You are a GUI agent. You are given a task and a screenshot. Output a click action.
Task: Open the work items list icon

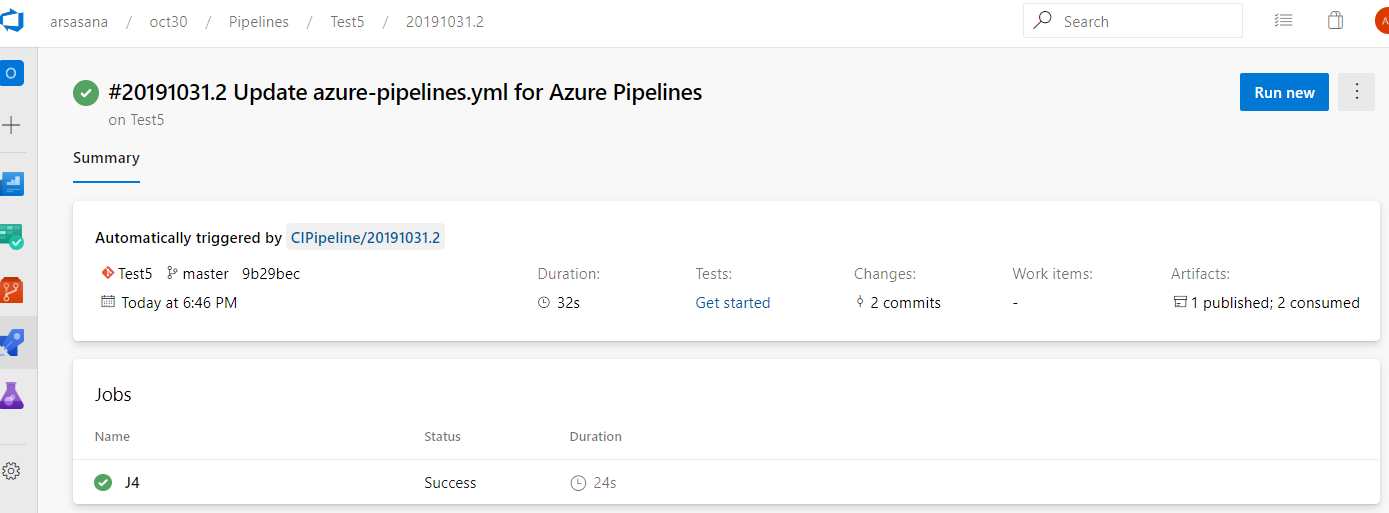pos(1284,21)
